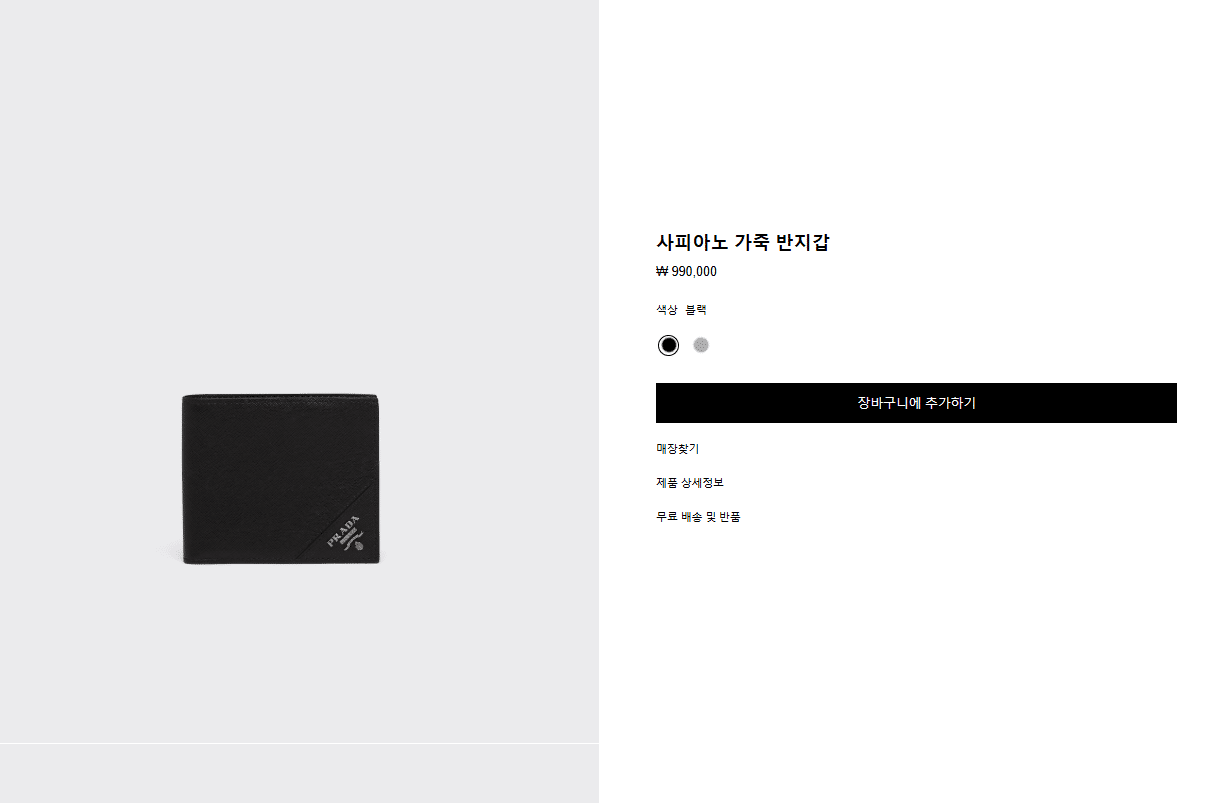Choose the gray color swatch
Viewport: 1209px width, 803px height.
point(701,345)
